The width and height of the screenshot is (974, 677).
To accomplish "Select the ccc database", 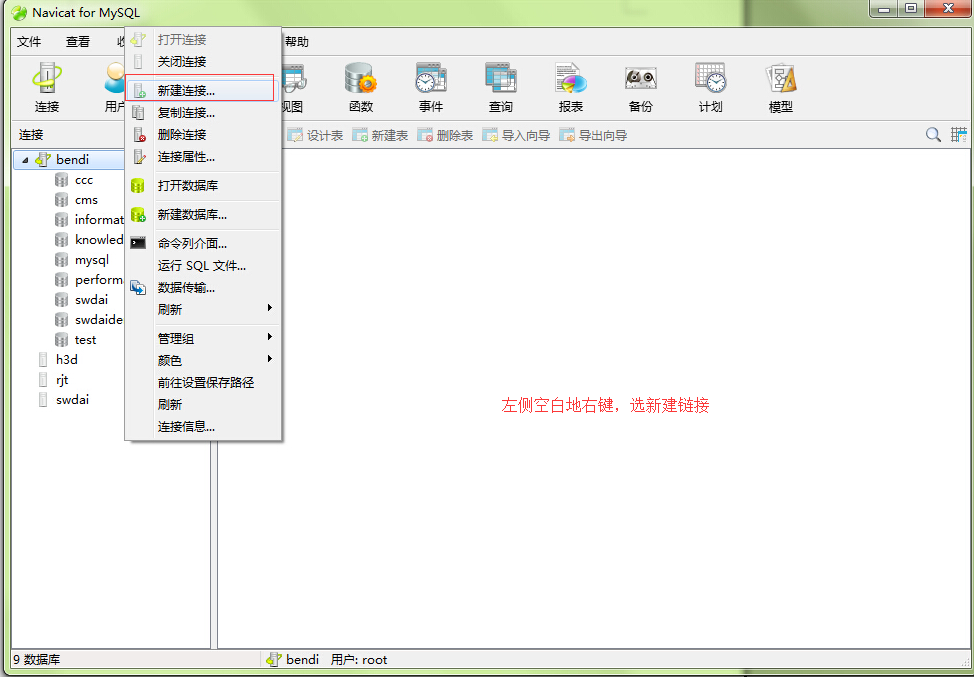I will pos(84,180).
